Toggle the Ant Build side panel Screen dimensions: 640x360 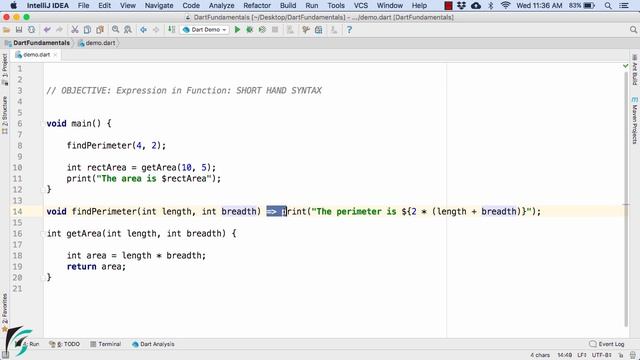pyautogui.click(x=635, y=70)
